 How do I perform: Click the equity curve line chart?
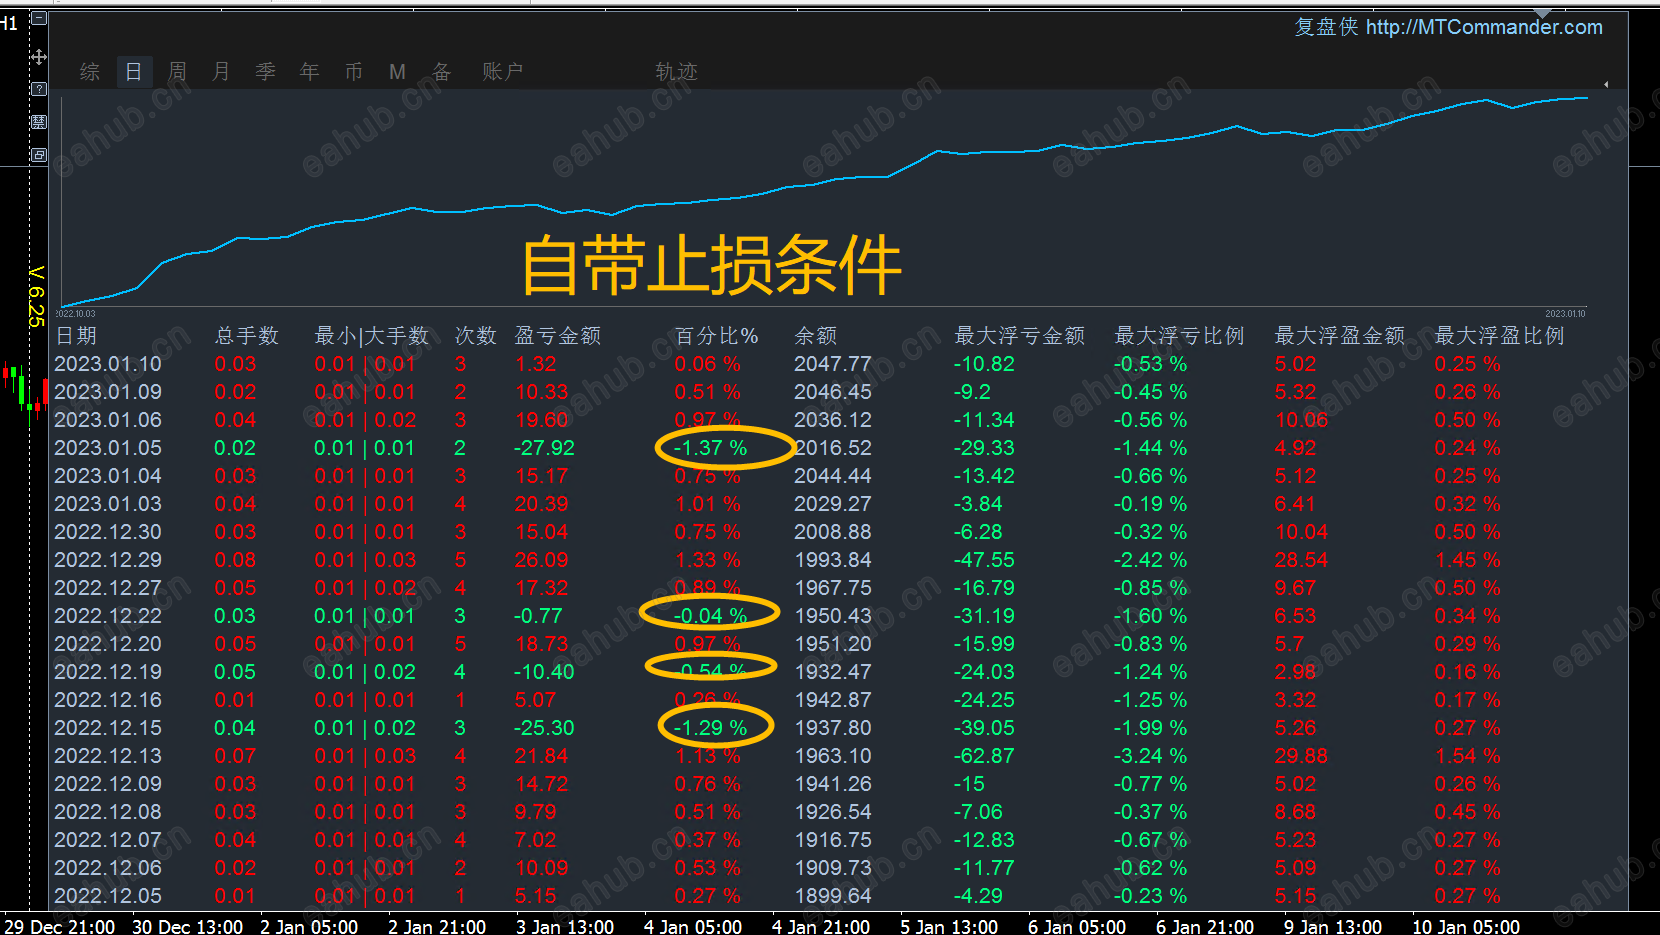coord(824,200)
